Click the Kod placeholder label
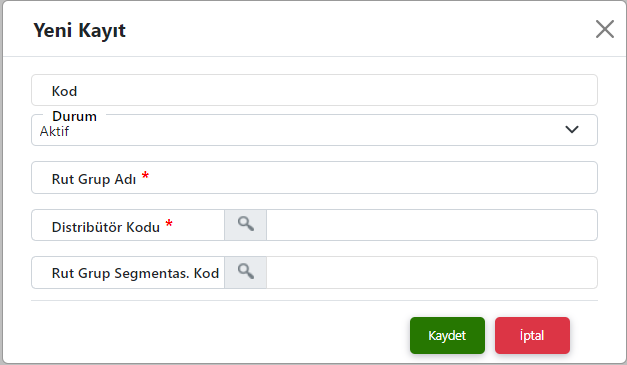Image resolution: width=627 pixels, height=365 pixels. [x=64, y=91]
